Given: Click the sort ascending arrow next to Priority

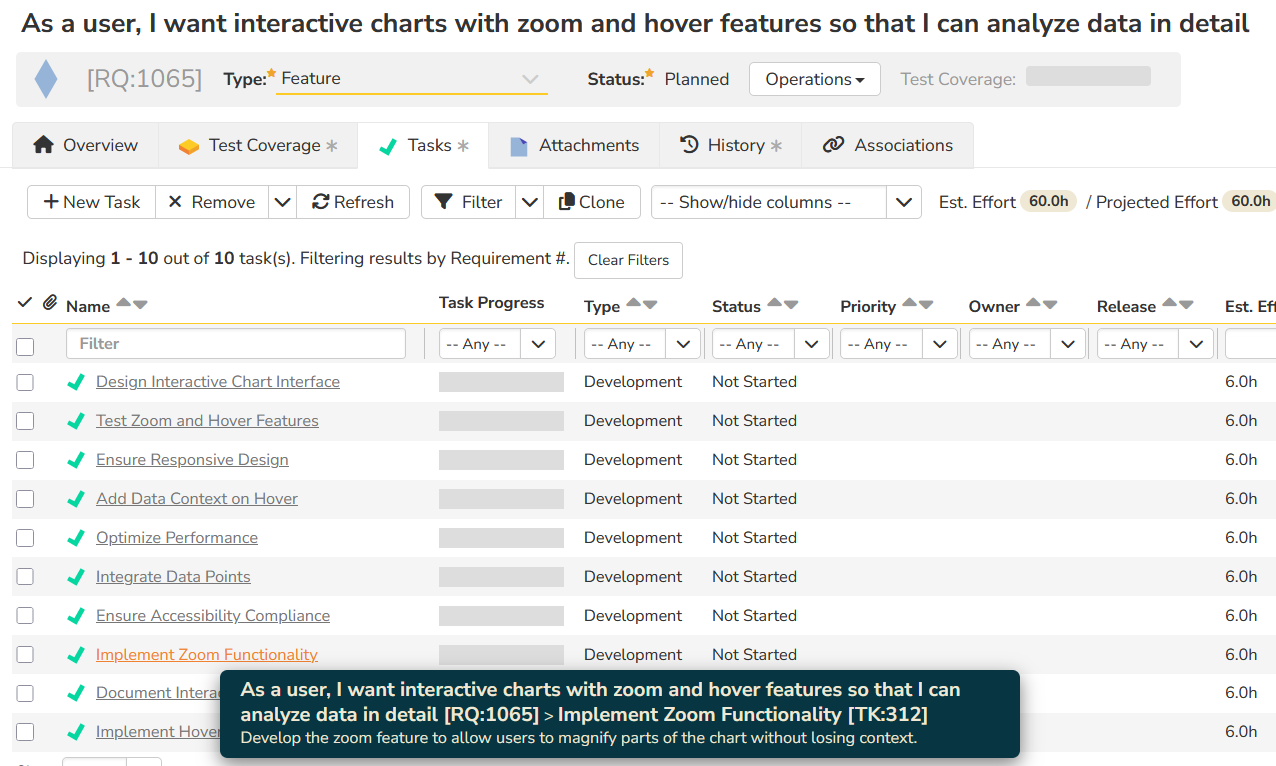Looking at the screenshot, I should [909, 304].
